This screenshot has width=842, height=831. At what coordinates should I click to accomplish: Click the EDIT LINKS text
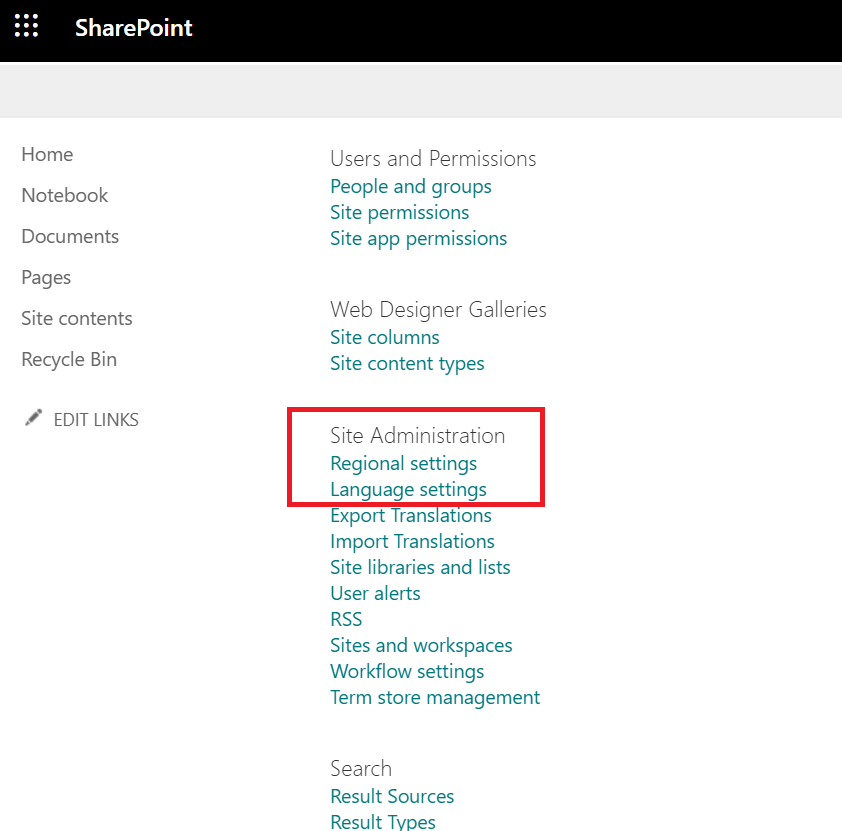pos(96,420)
